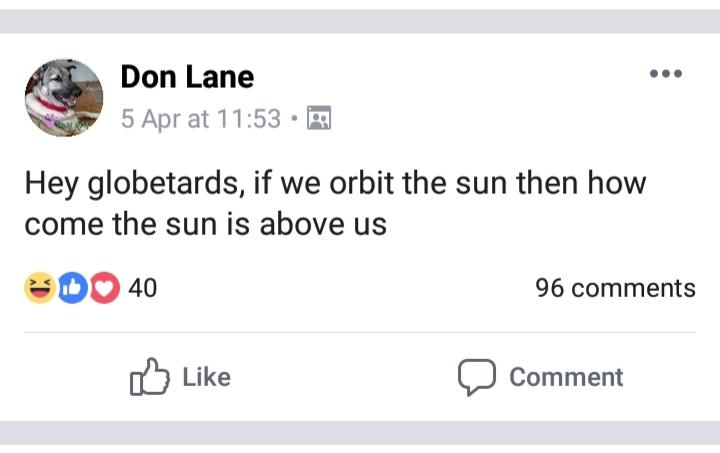Toggle Like on this post
Screen dimensions: 720x453
click(180, 377)
